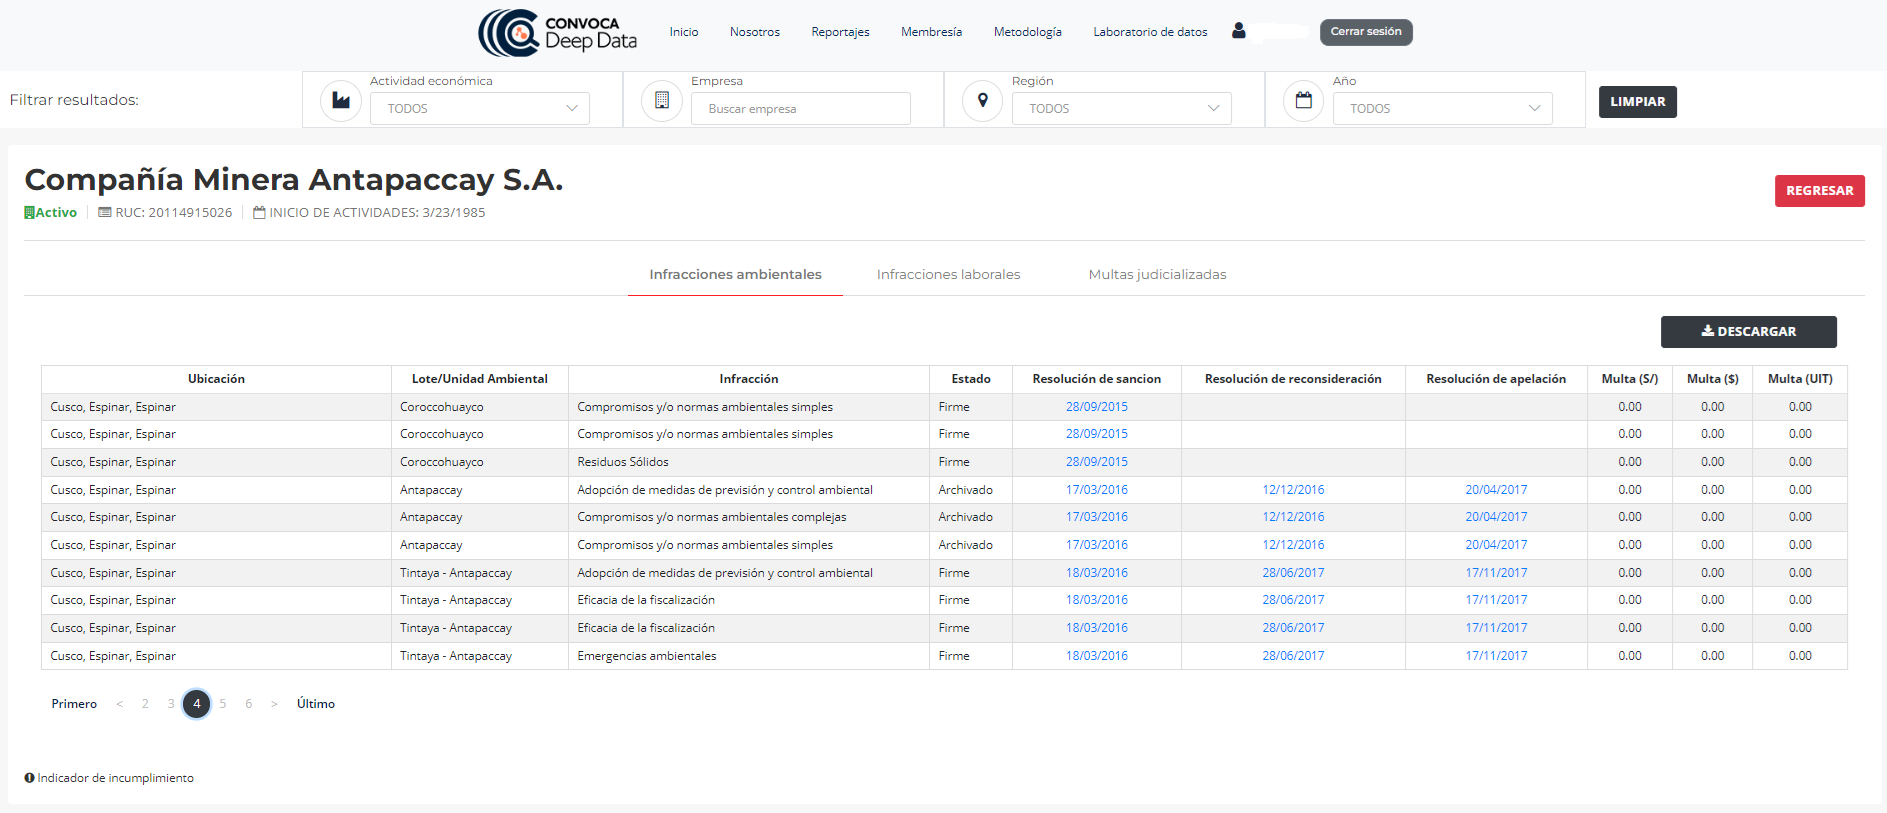Viewport: 1887px width, 813px height.
Task: Open the Año dropdown
Action: pyautogui.click(x=1443, y=108)
